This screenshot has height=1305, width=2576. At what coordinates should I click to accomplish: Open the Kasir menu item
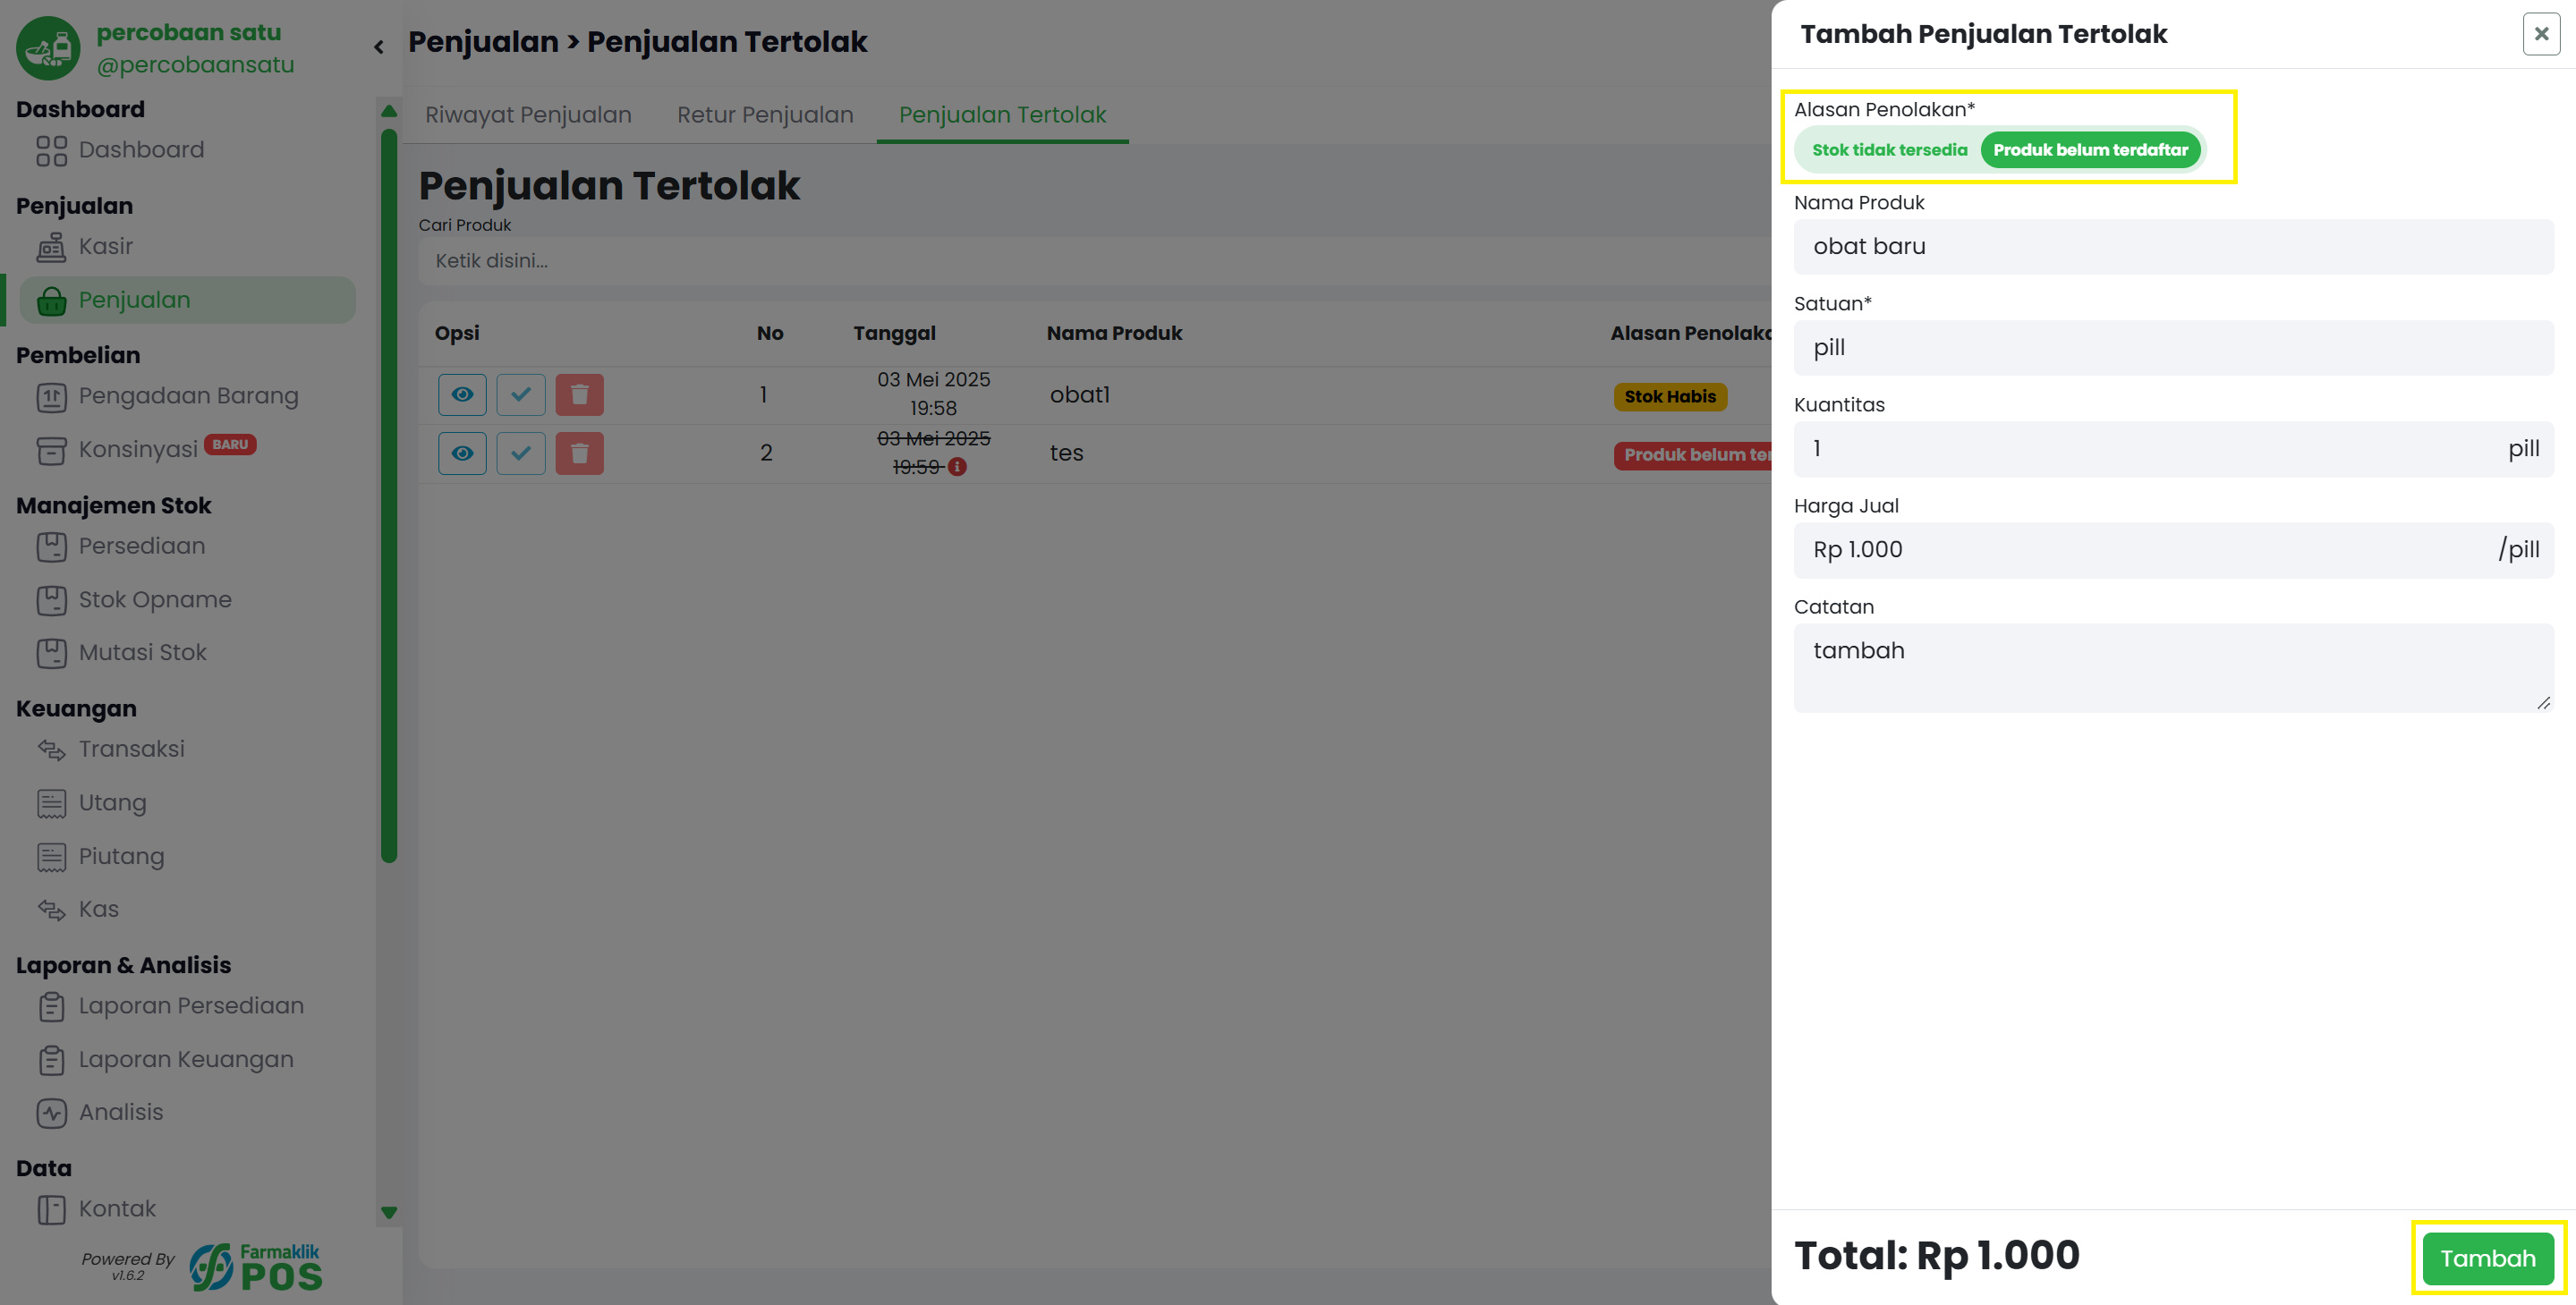[x=106, y=247]
